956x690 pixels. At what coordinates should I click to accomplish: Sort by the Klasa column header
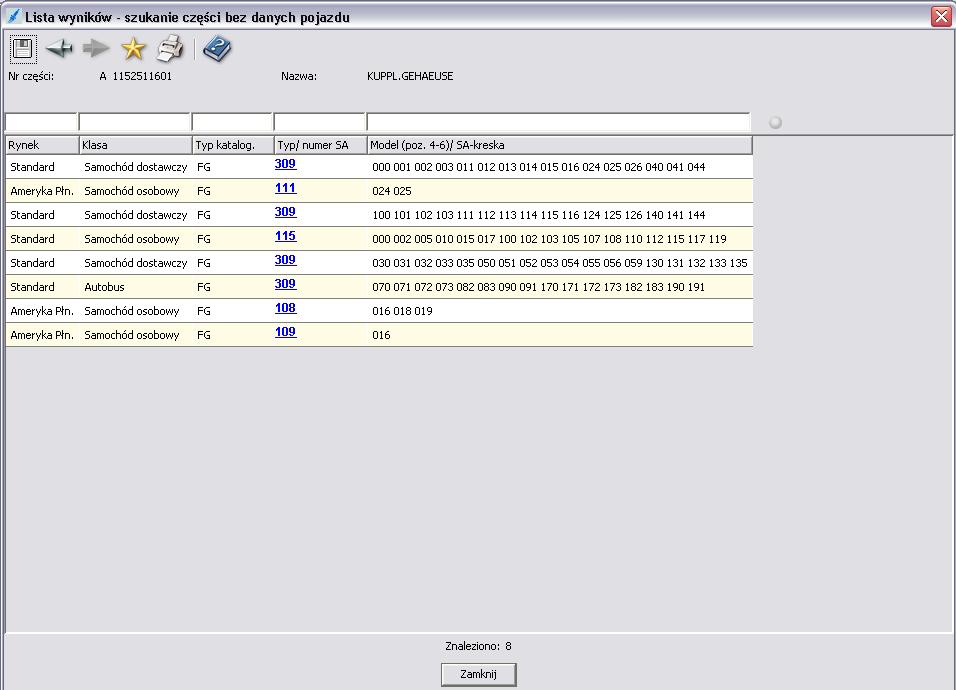(134, 145)
